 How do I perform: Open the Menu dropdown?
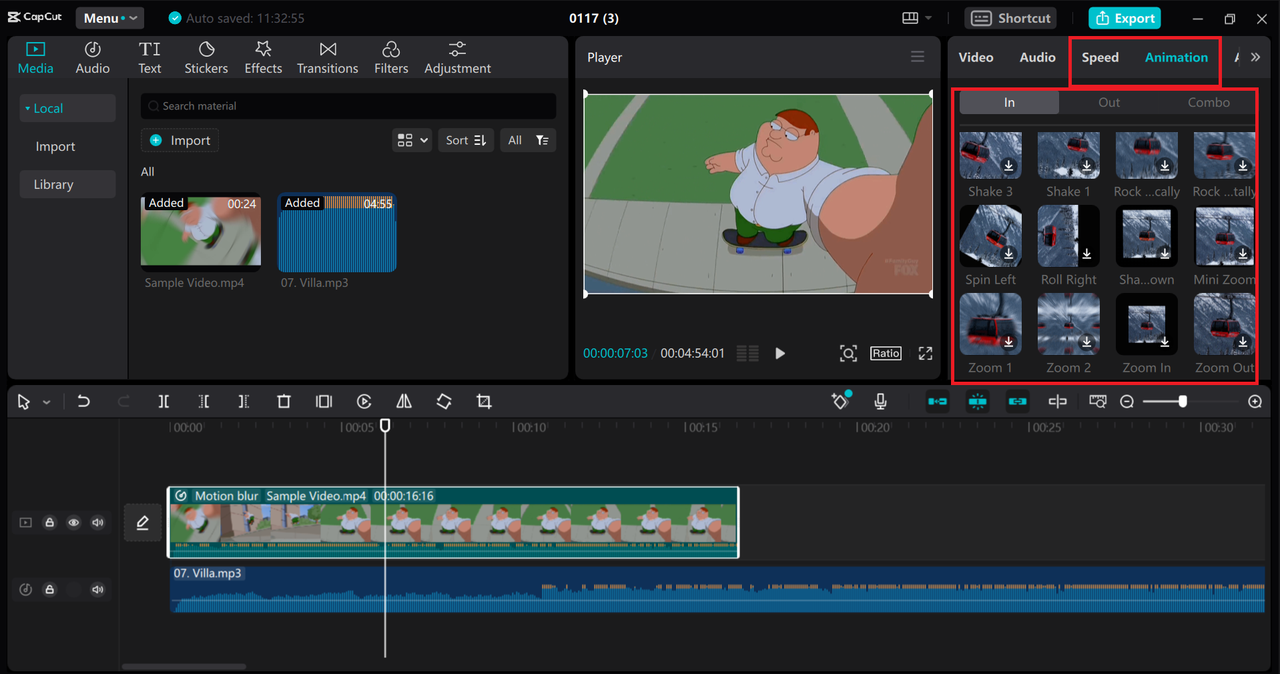tap(109, 18)
